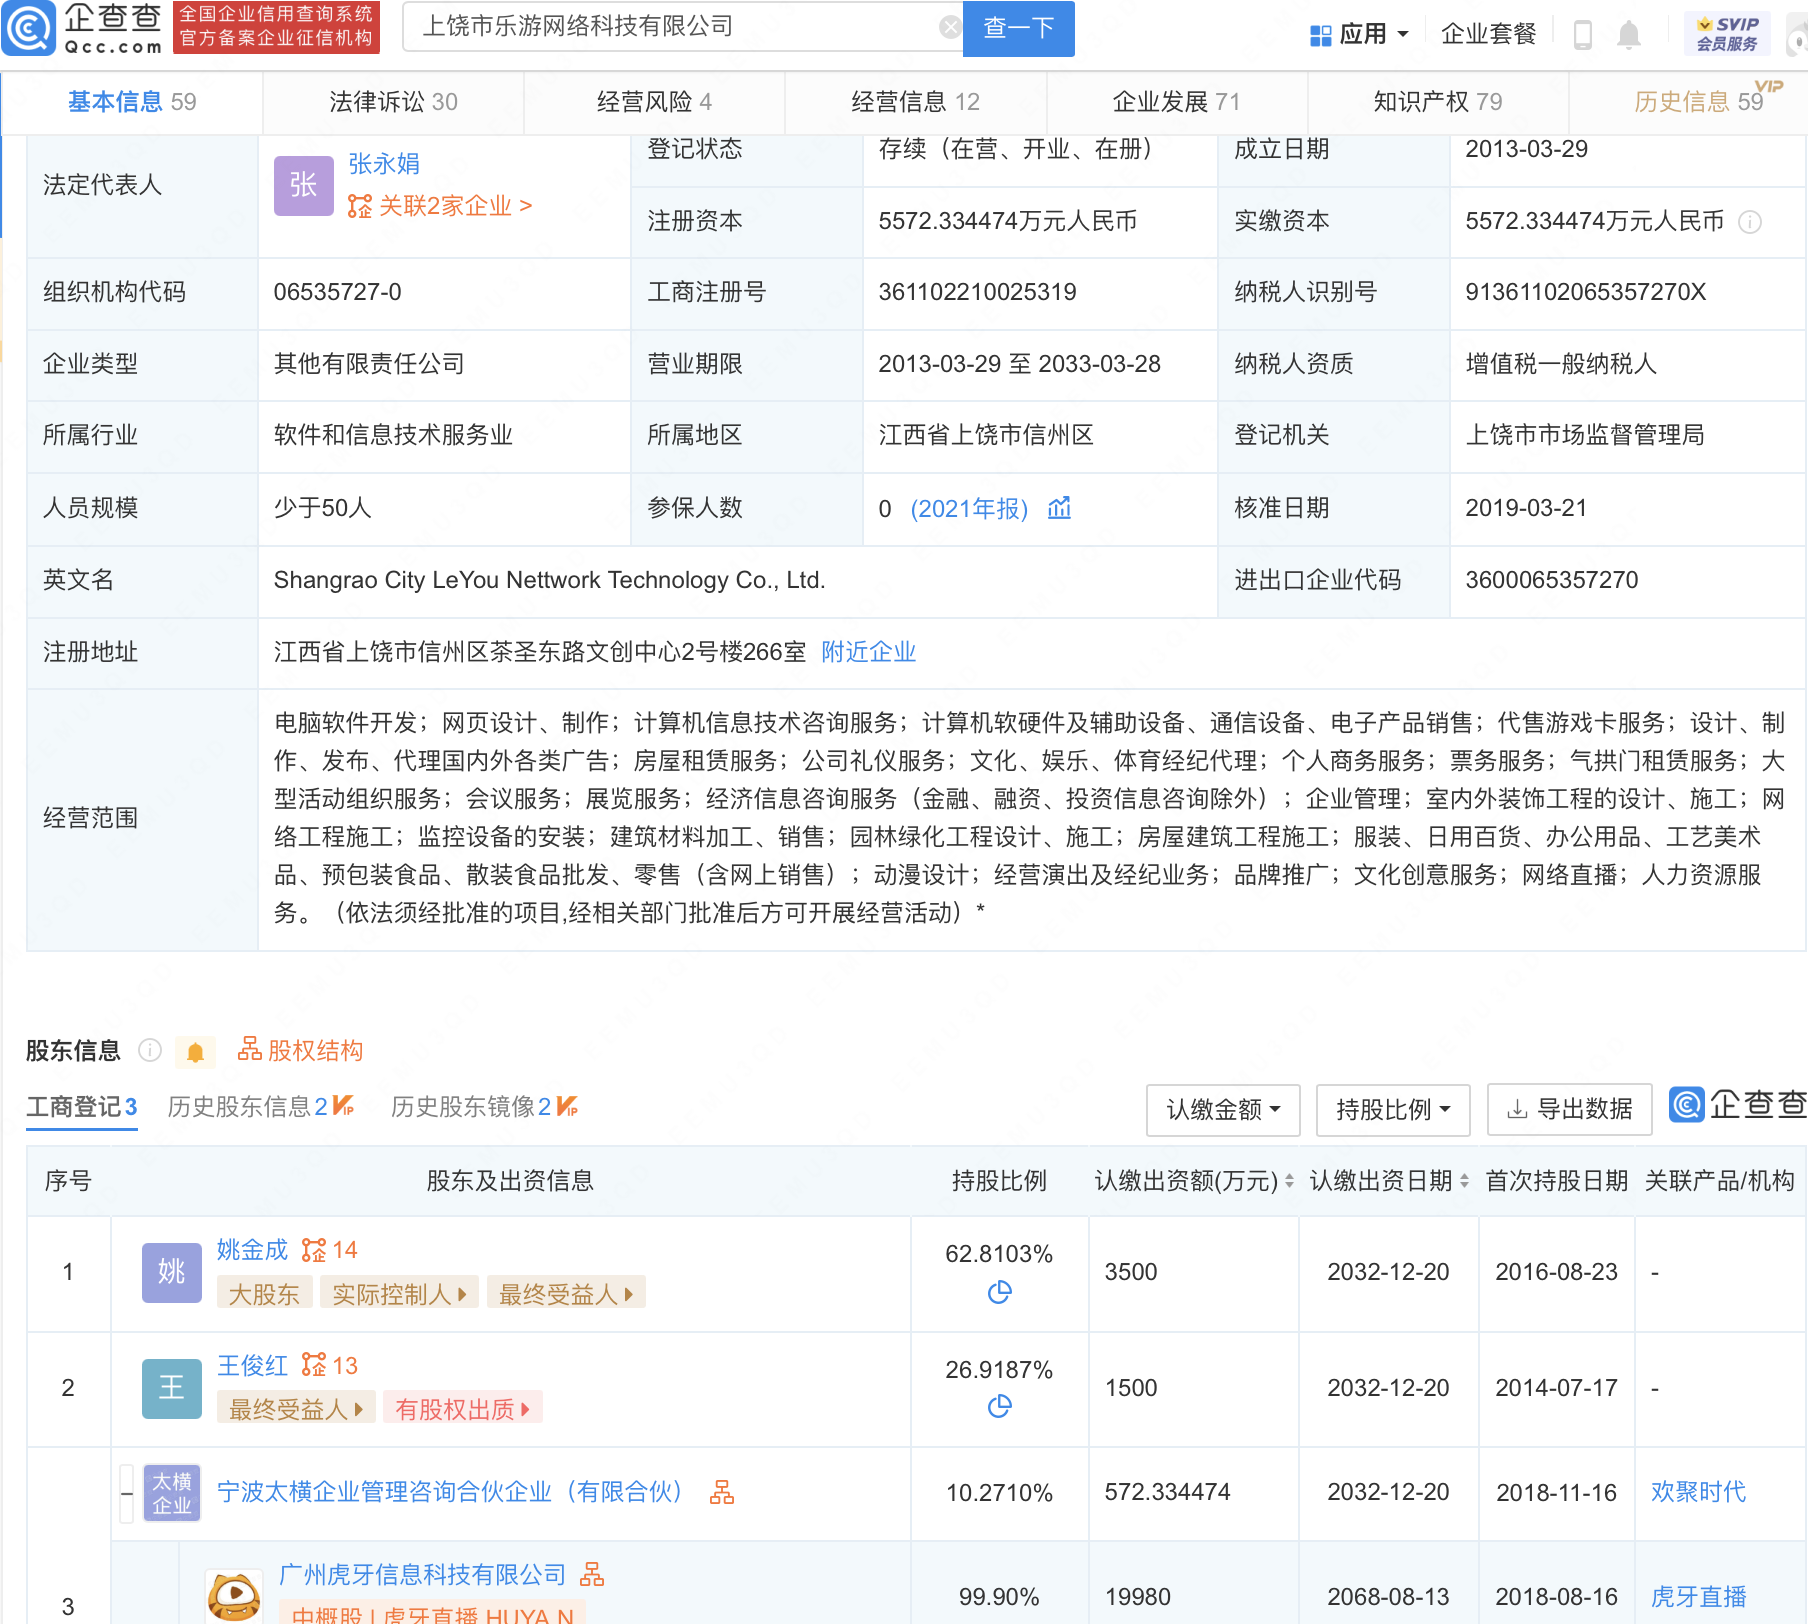Expand the 实际控制人 tag for 姚金成
This screenshot has height=1624, width=1808.
click(x=399, y=1294)
